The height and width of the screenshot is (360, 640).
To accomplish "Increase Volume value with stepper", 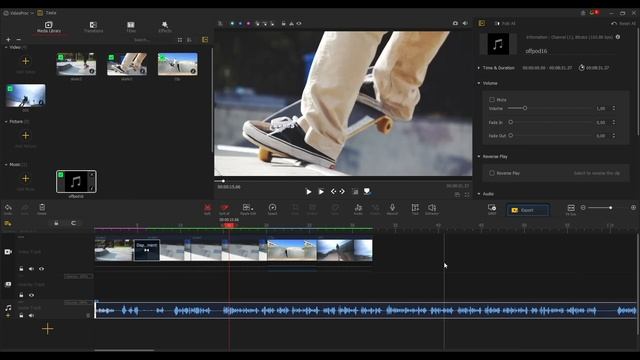I will 613,107.
